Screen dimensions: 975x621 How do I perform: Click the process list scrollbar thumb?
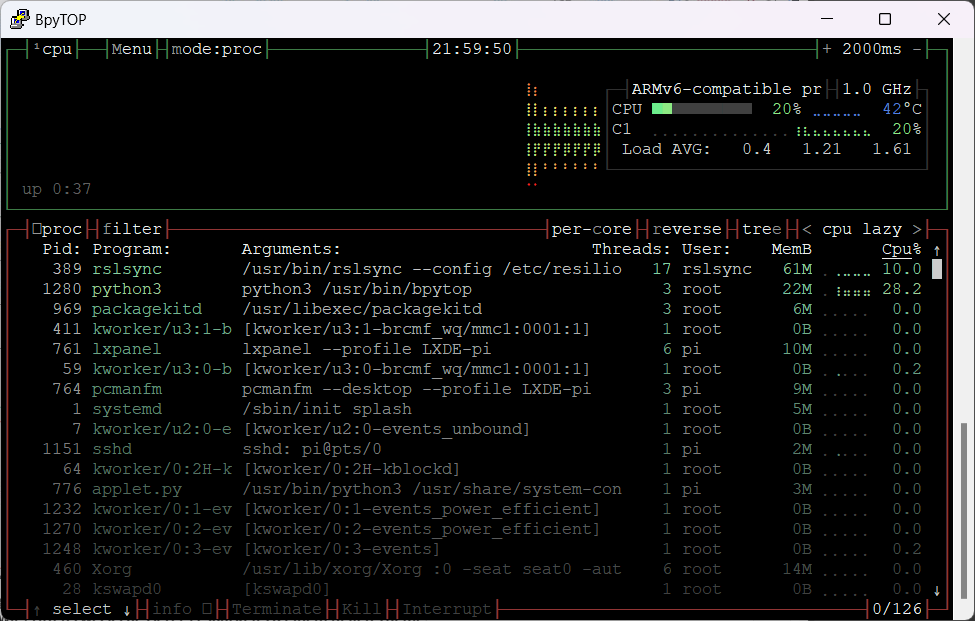937,269
